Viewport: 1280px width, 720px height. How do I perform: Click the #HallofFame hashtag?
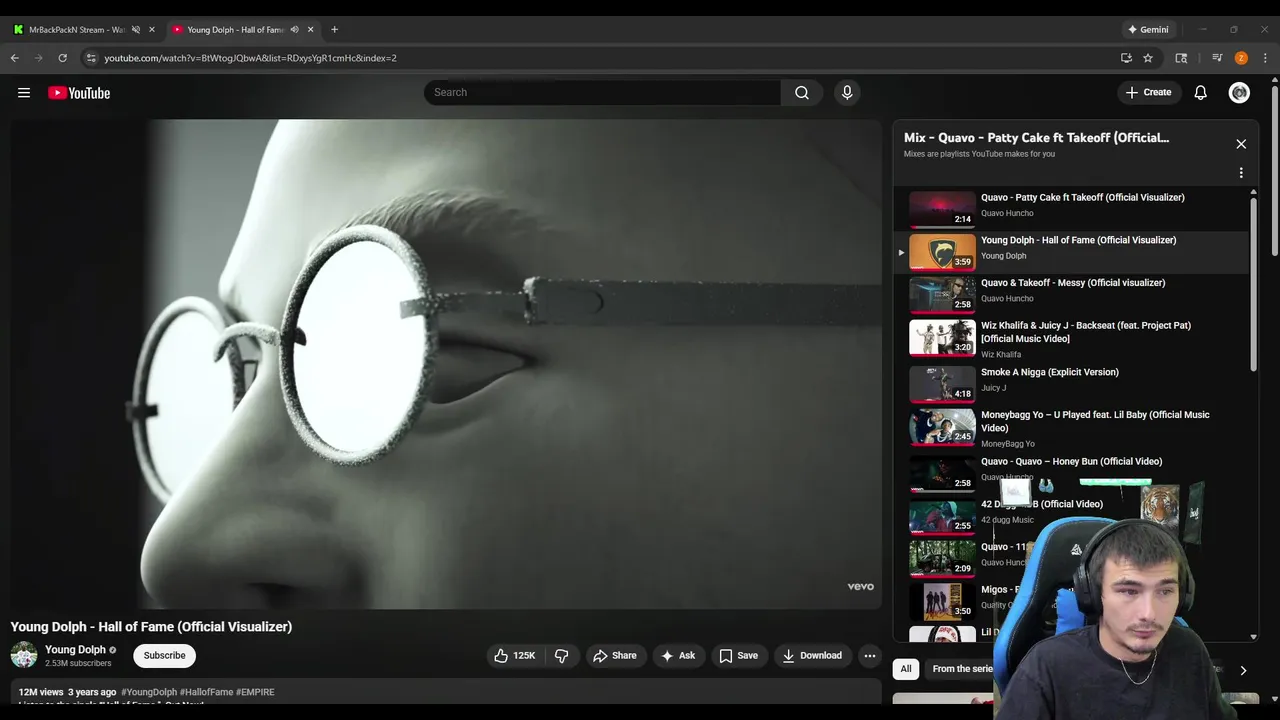[206, 692]
